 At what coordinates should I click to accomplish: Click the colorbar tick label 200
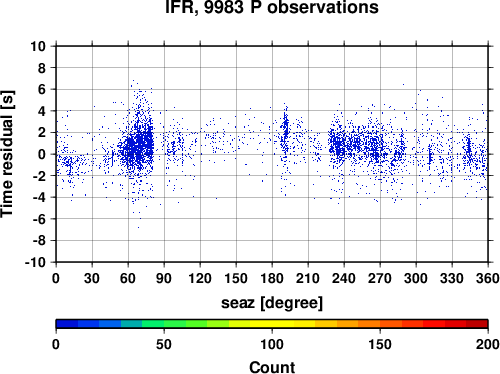(x=488, y=344)
